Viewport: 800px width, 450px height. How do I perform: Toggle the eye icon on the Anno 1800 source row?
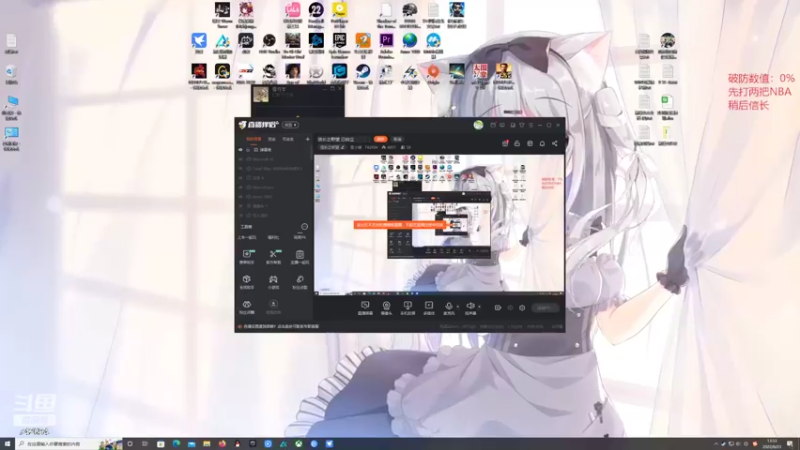tap(240, 196)
